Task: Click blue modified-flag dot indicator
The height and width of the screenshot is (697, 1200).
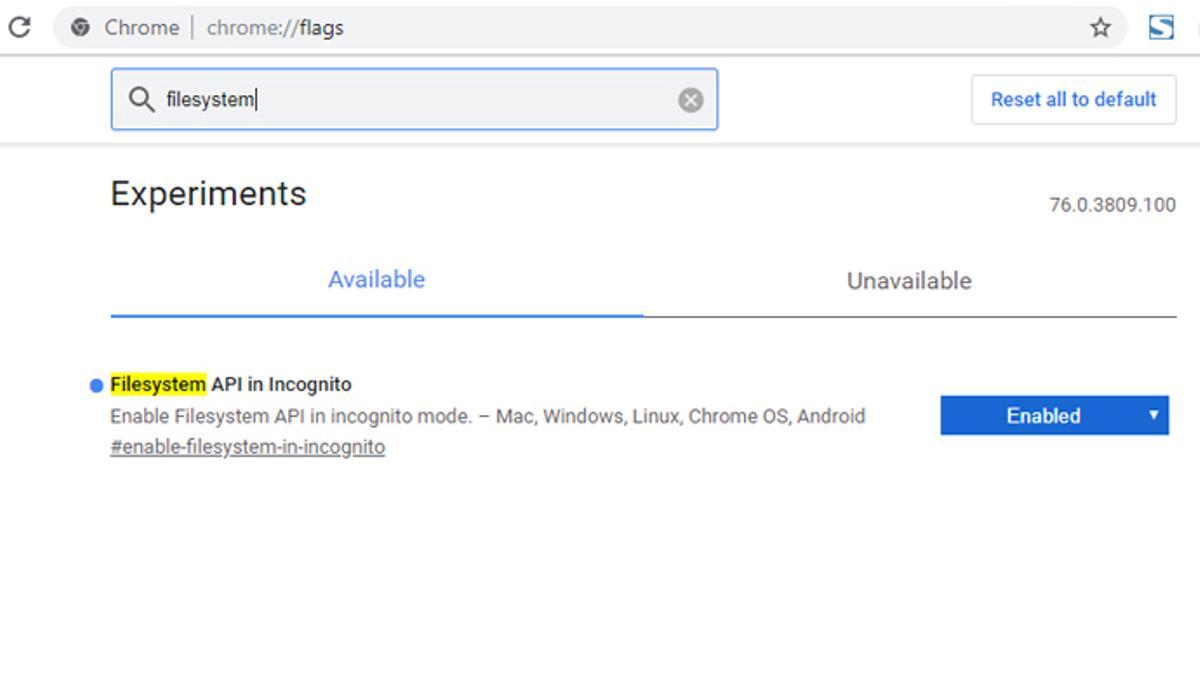Action: pyautogui.click(x=97, y=386)
